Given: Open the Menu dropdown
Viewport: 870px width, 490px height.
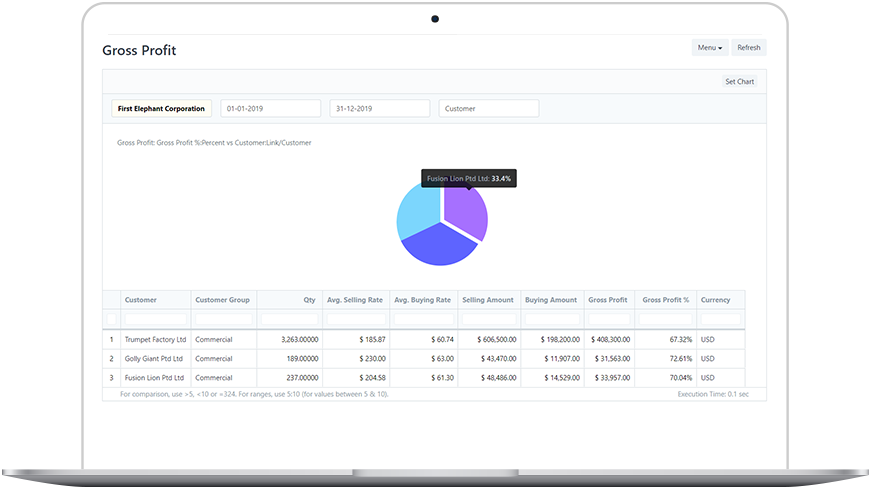Looking at the screenshot, I should (x=709, y=48).
